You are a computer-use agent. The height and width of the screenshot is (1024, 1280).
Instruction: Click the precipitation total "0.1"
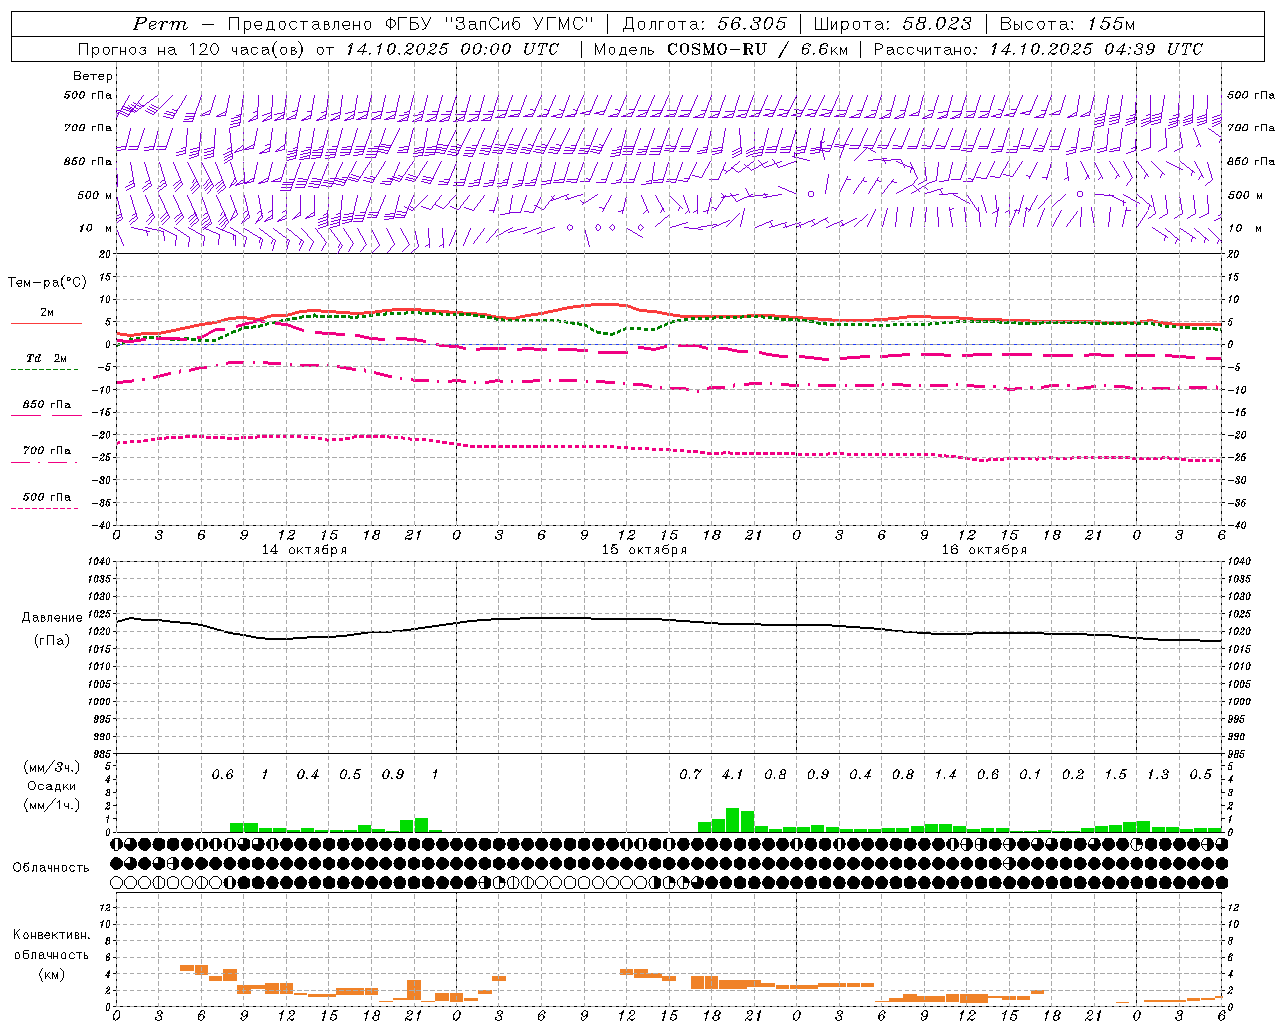[x=1030, y=774]
